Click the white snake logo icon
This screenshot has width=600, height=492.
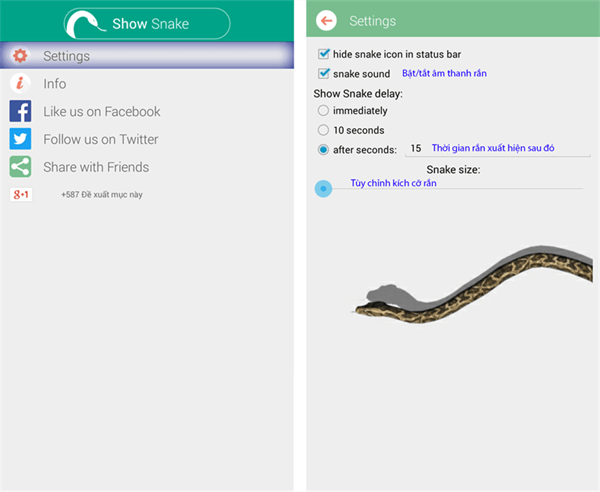click(85, 25)
